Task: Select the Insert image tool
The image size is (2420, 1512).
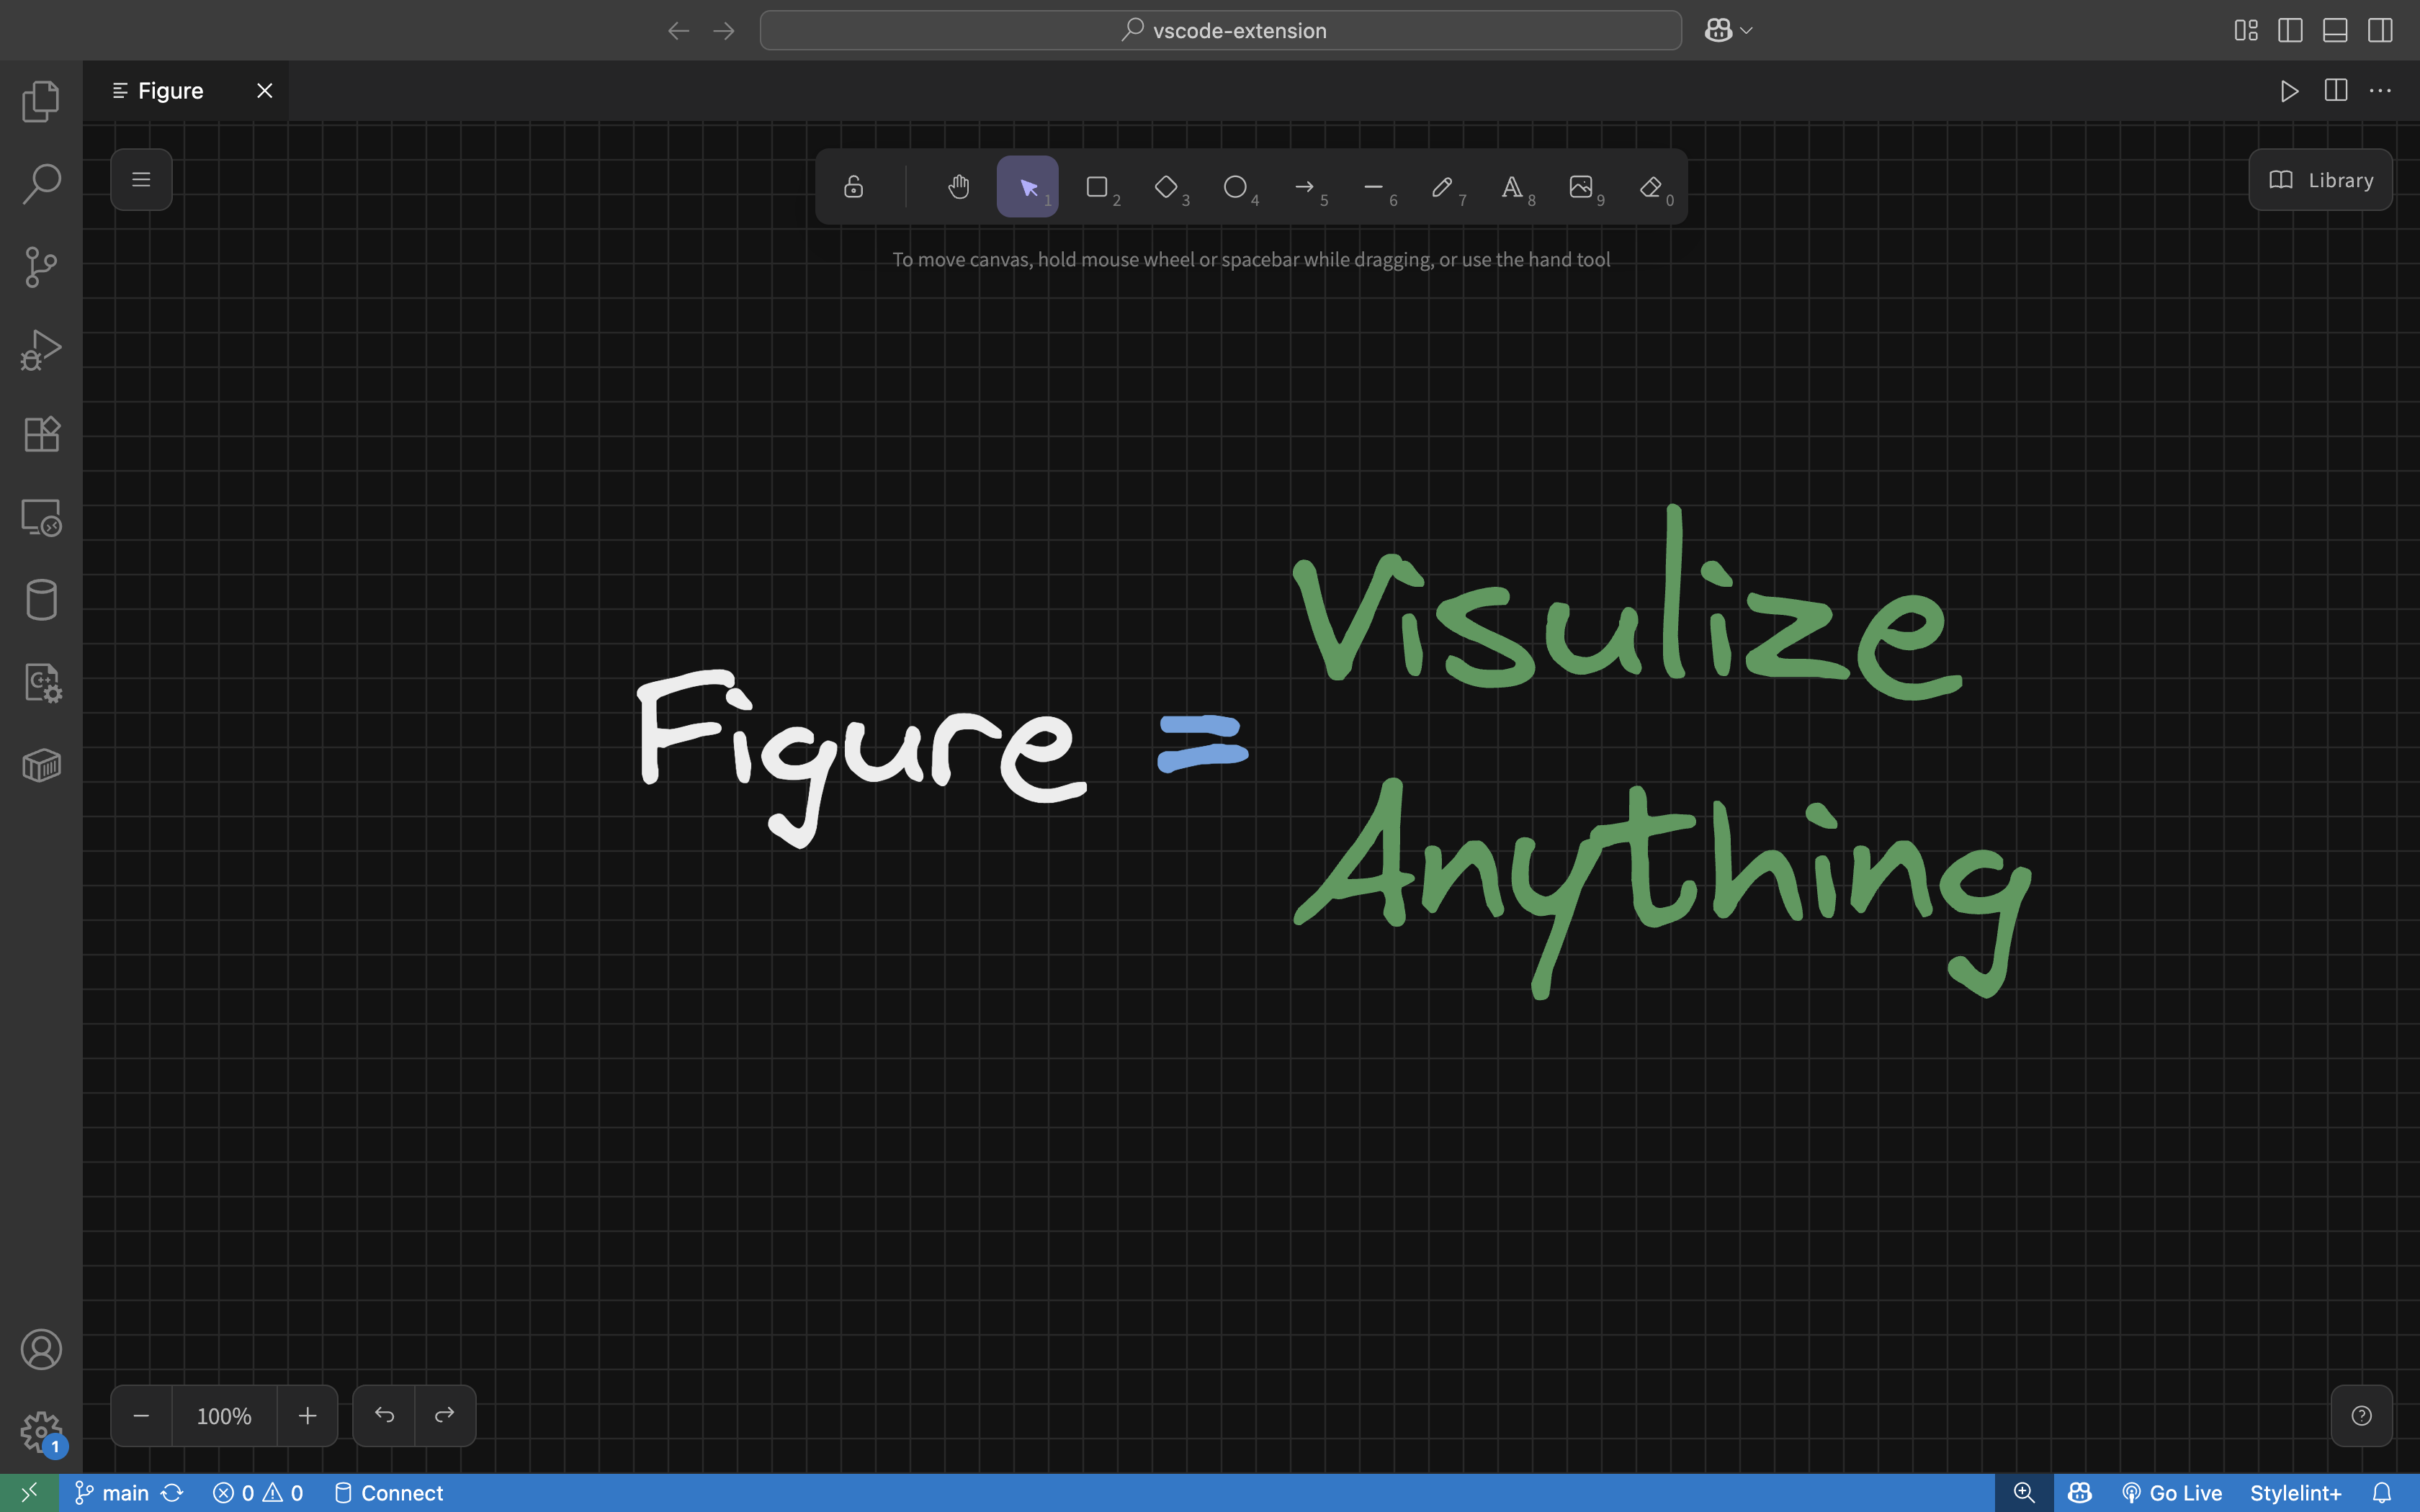Action: coord(1581,187)
